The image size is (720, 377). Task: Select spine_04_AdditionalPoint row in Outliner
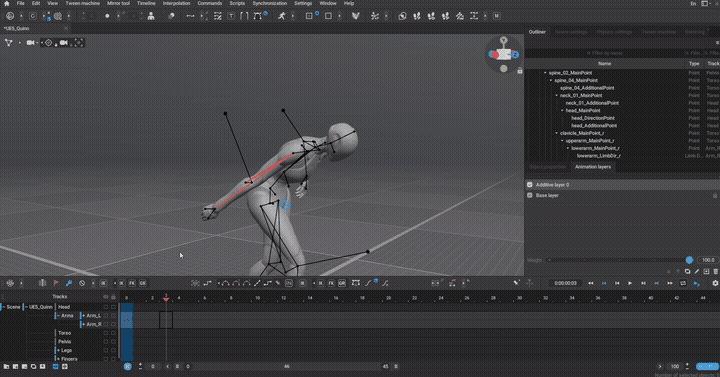[587, 88]
